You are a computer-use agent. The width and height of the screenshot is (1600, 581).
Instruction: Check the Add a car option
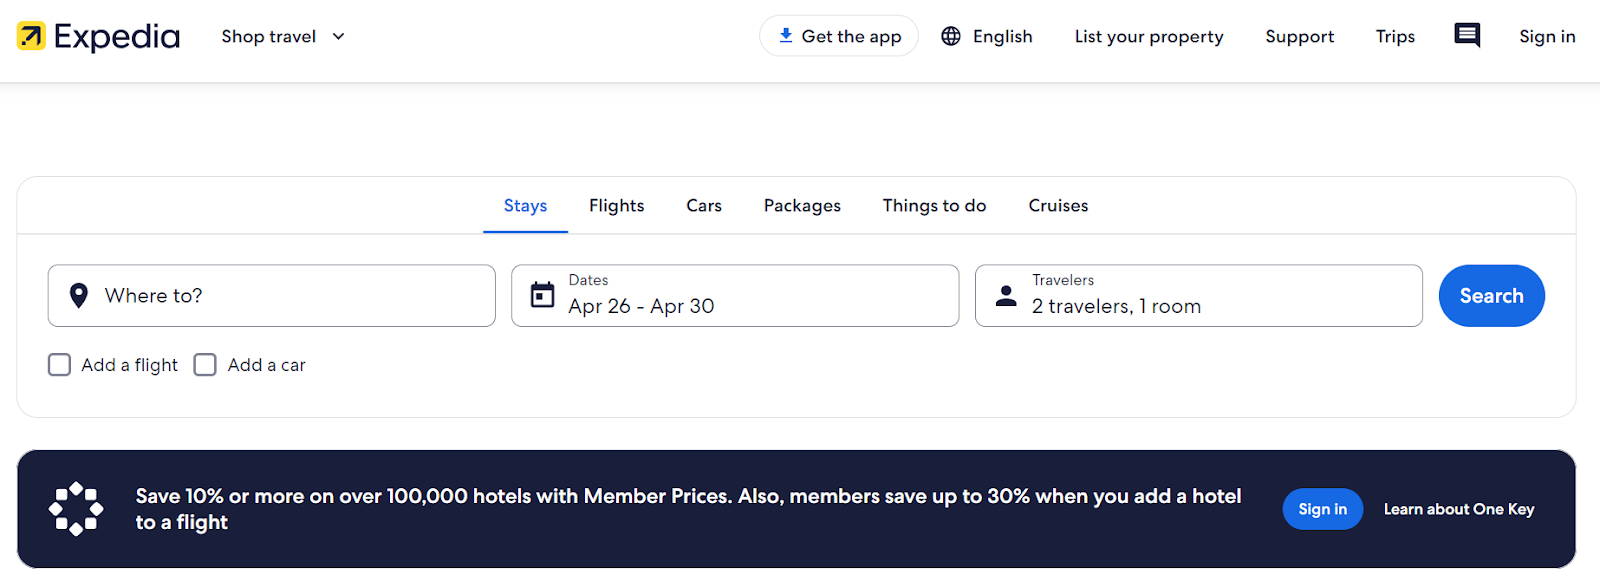[x=204, y=364]
